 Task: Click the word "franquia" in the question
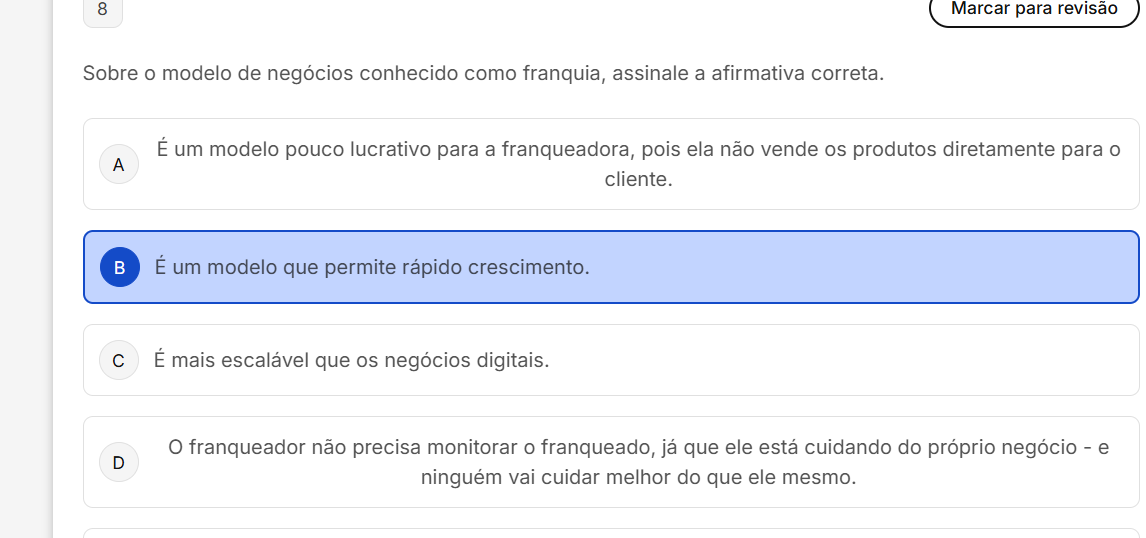tap(565, 73)
